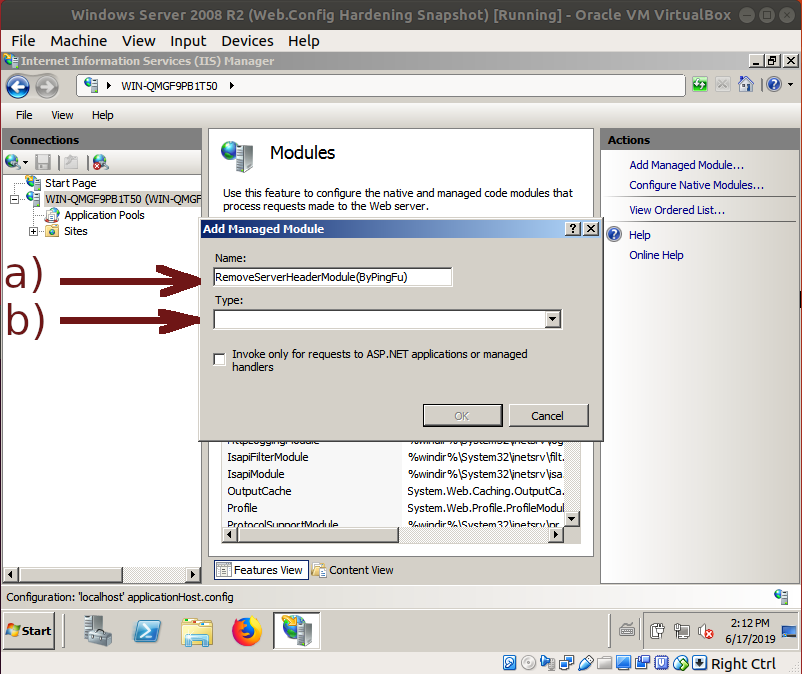Collapse the WIN-QMGF9PB1T50 server node
The height and width of the screenshot is (674, 802).
click(x=14, y=199)
